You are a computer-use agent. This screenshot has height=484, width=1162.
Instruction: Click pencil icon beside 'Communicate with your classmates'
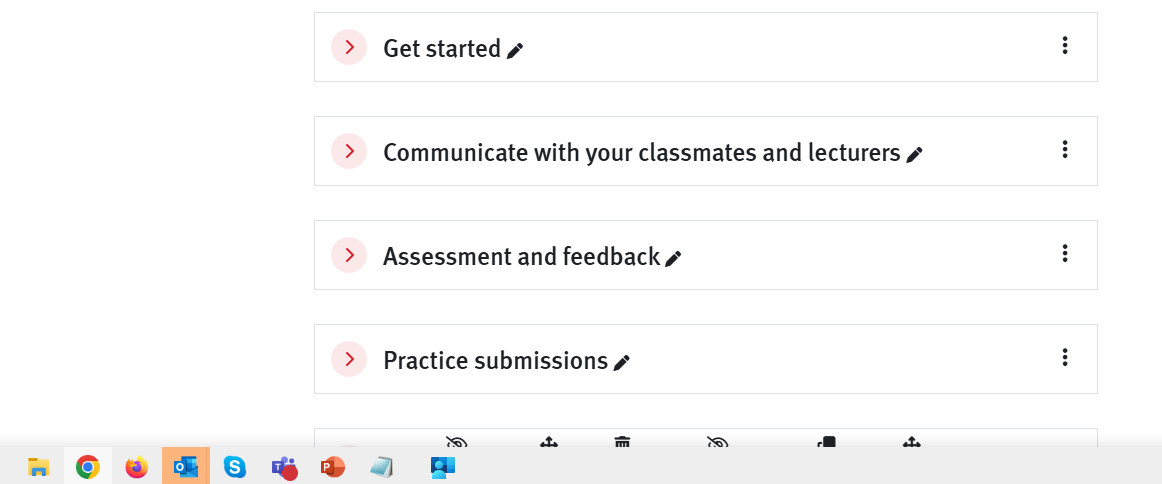[914, 154]
